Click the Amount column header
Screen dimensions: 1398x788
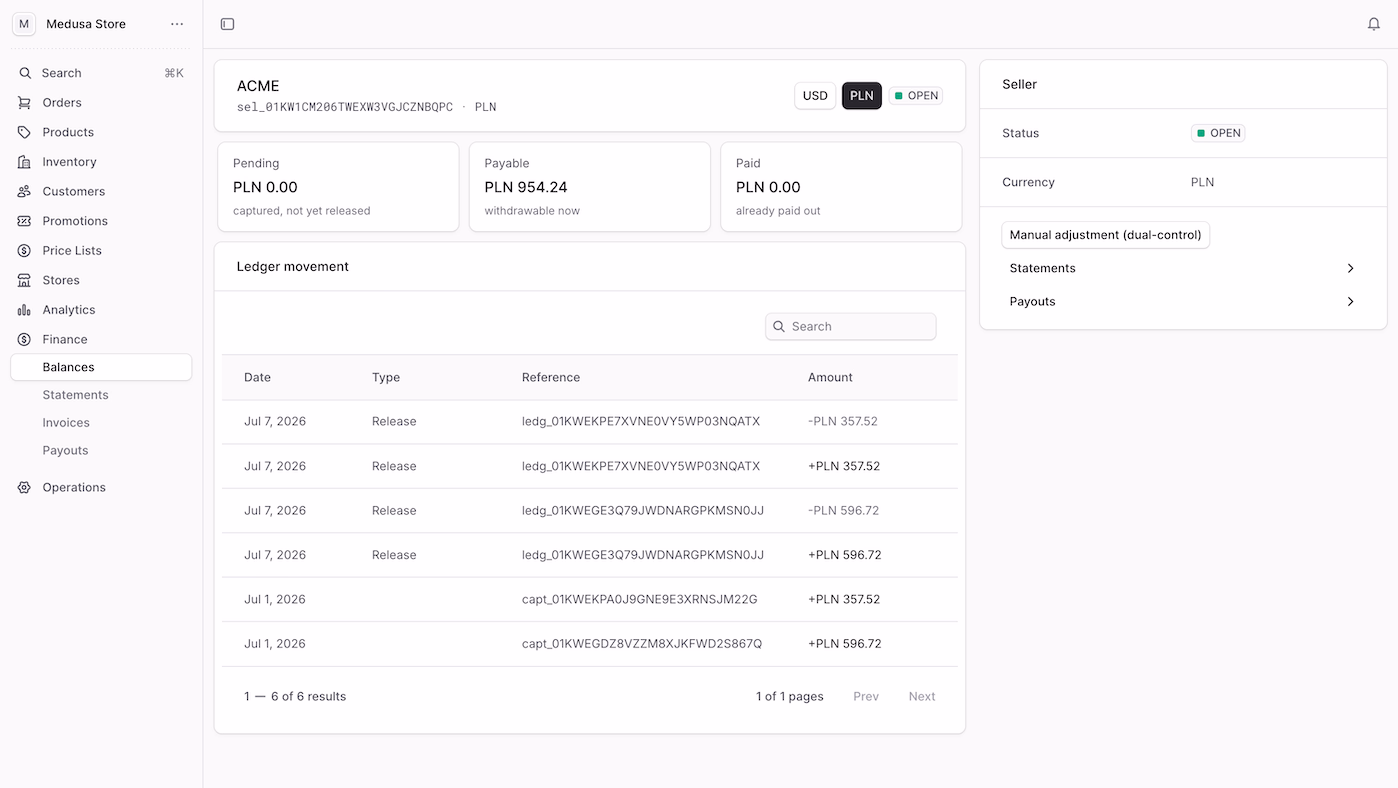pos(830,377)
